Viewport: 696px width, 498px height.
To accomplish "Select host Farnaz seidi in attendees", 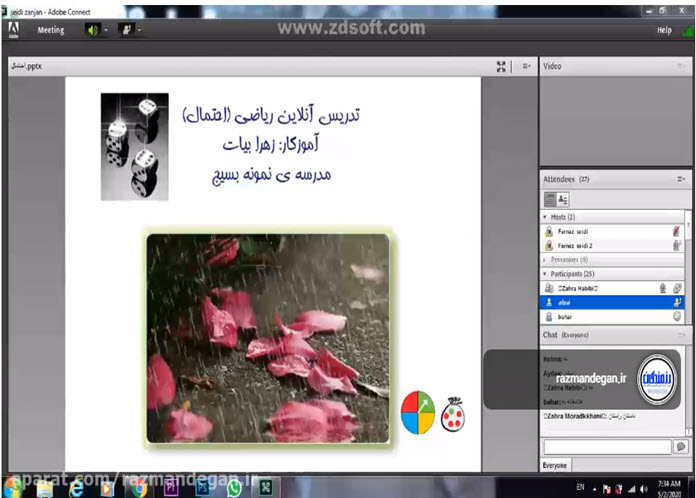I will point(612,231).
